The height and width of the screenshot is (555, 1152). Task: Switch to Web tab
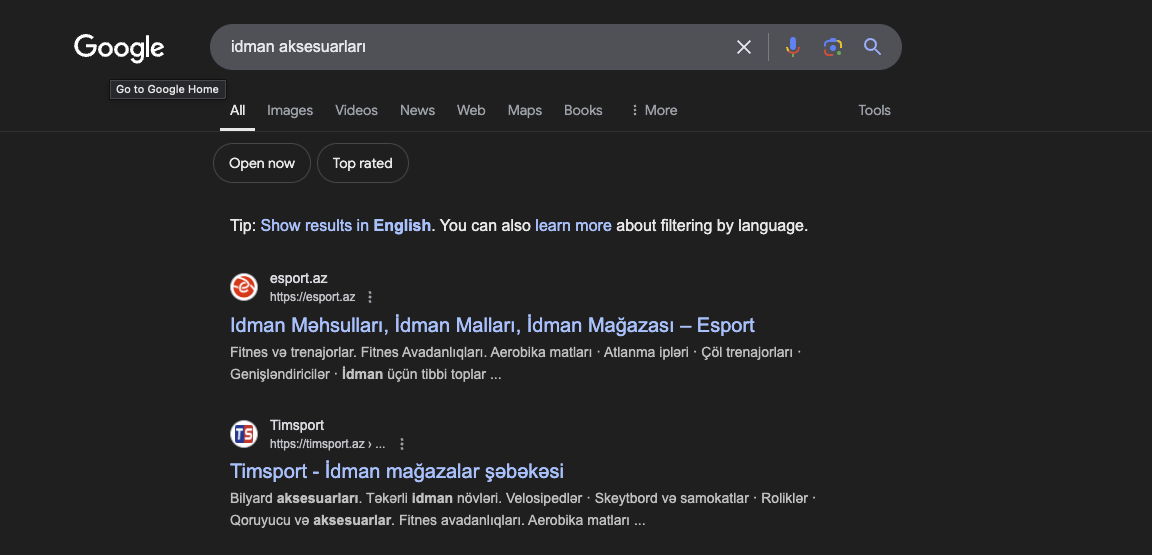[471, 110]
